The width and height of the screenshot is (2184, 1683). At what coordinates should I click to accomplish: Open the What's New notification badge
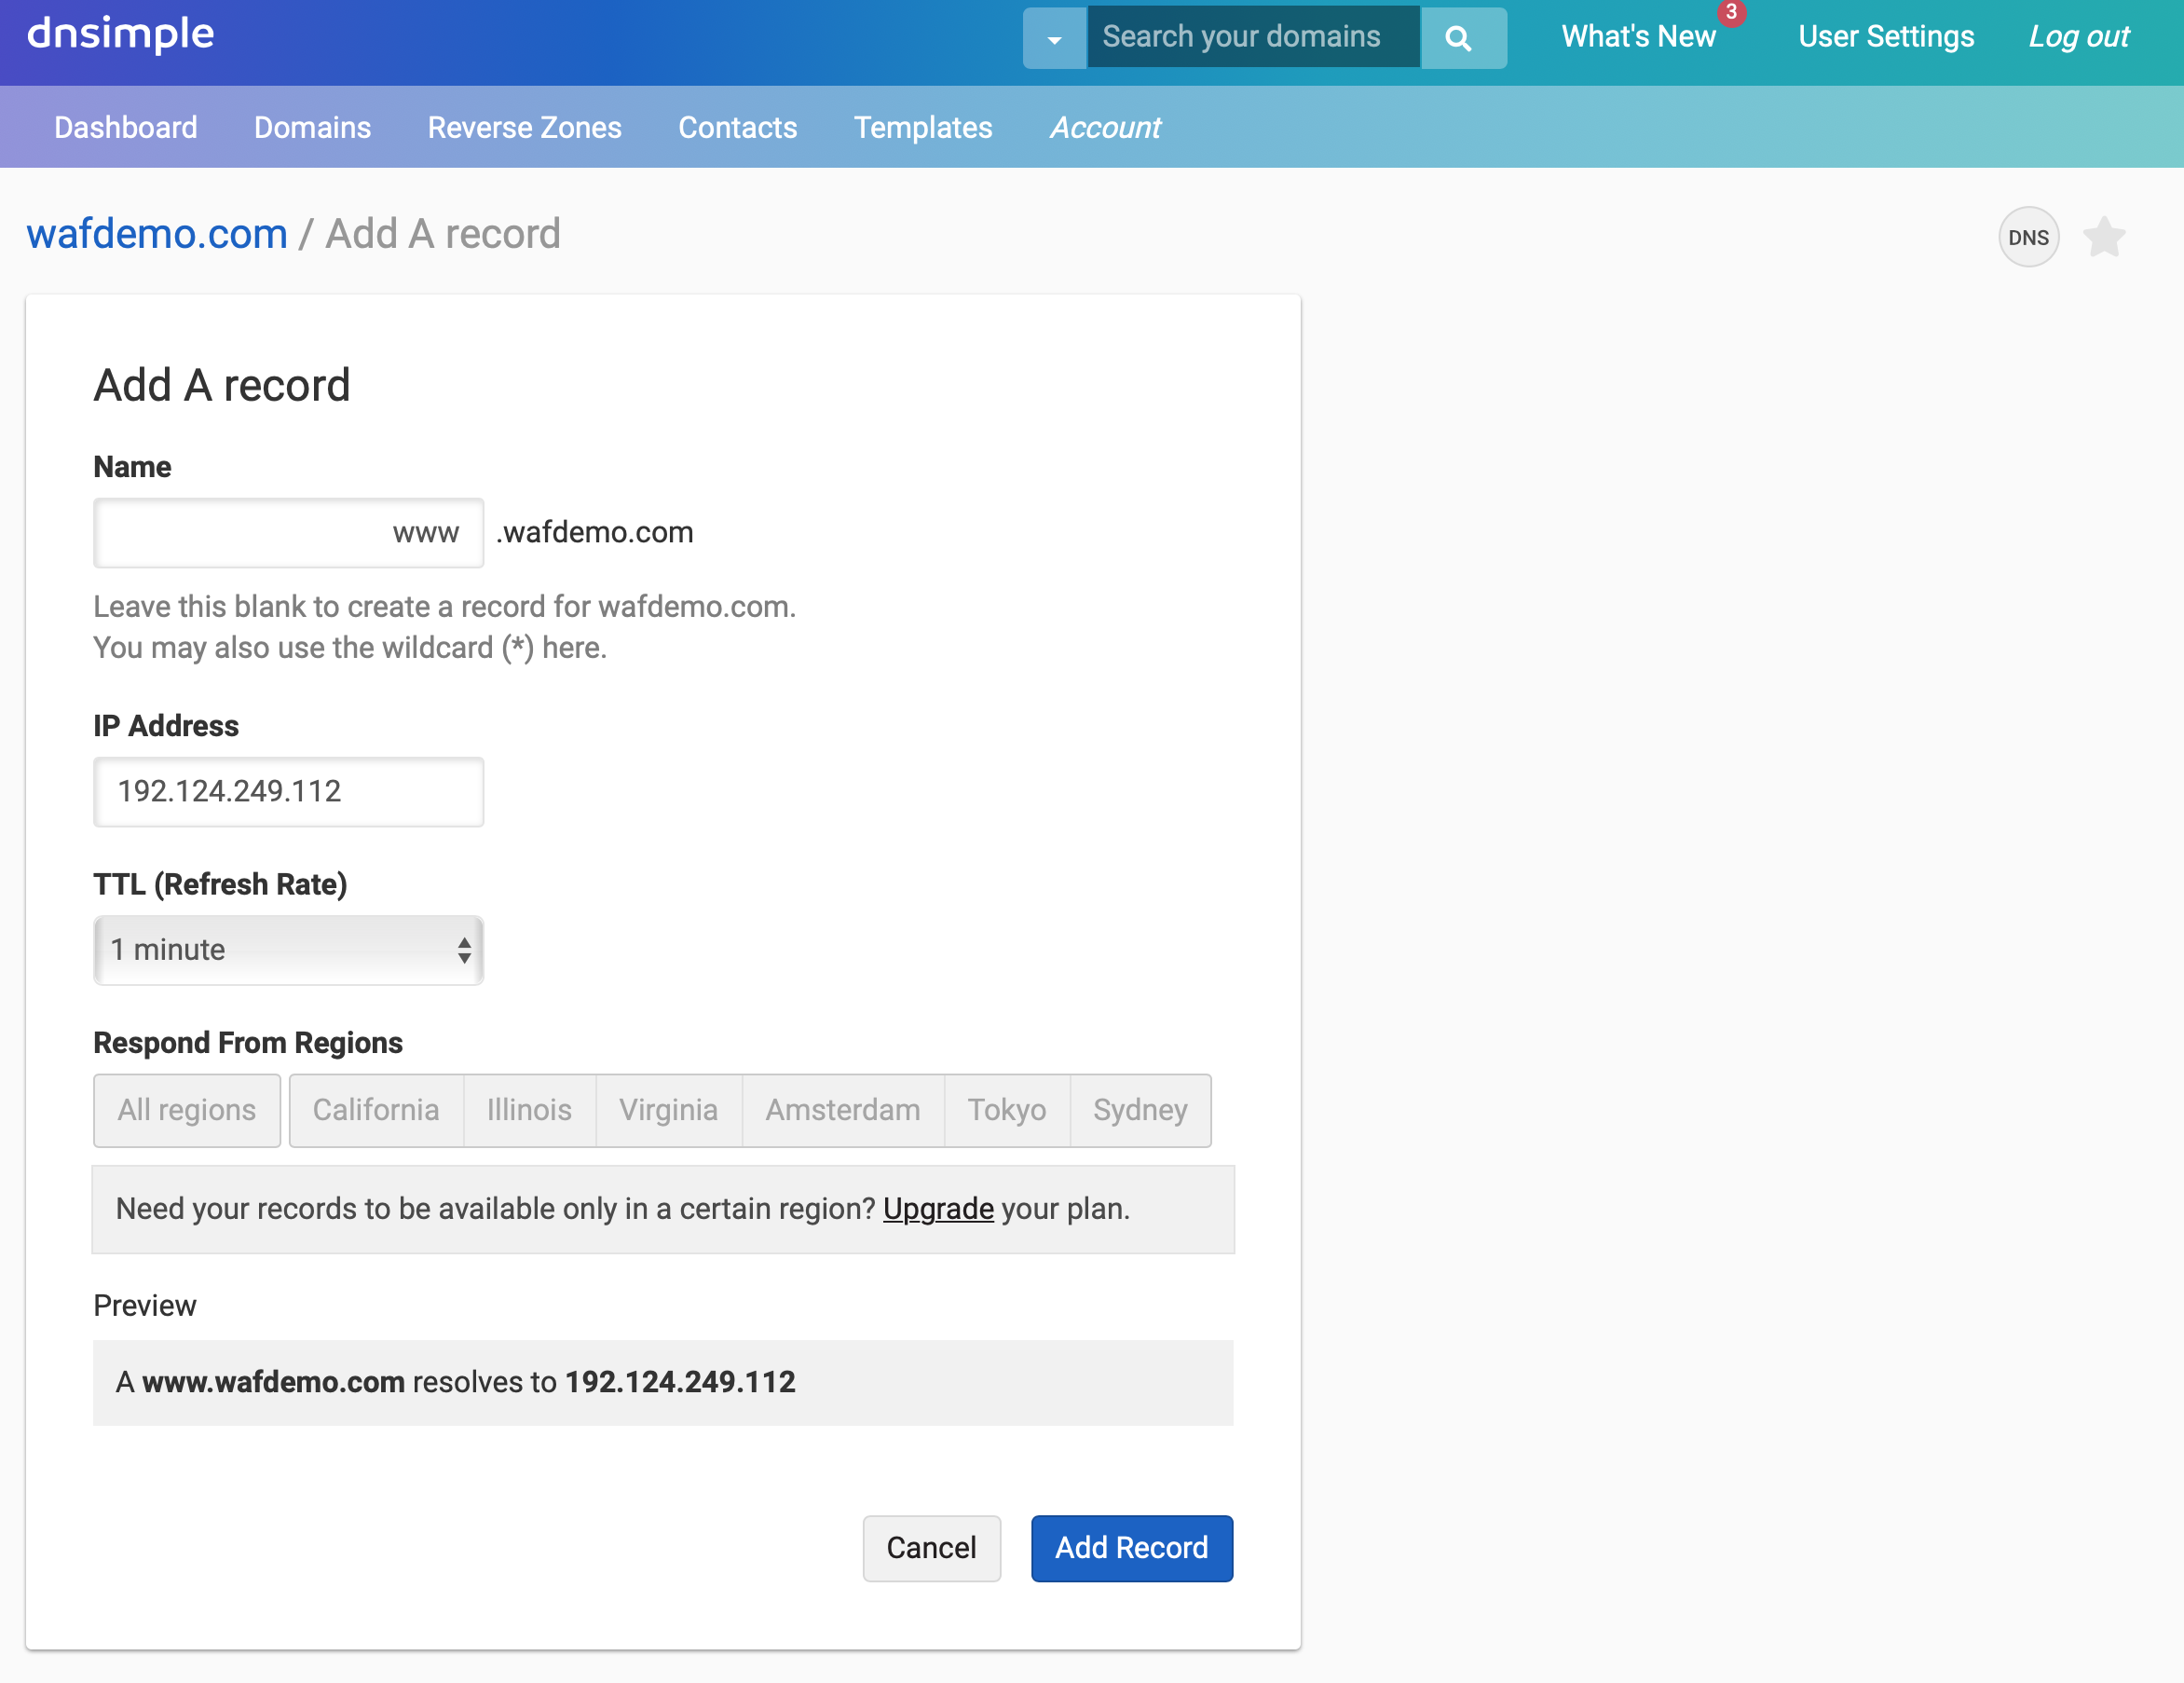coord(1730,13)
